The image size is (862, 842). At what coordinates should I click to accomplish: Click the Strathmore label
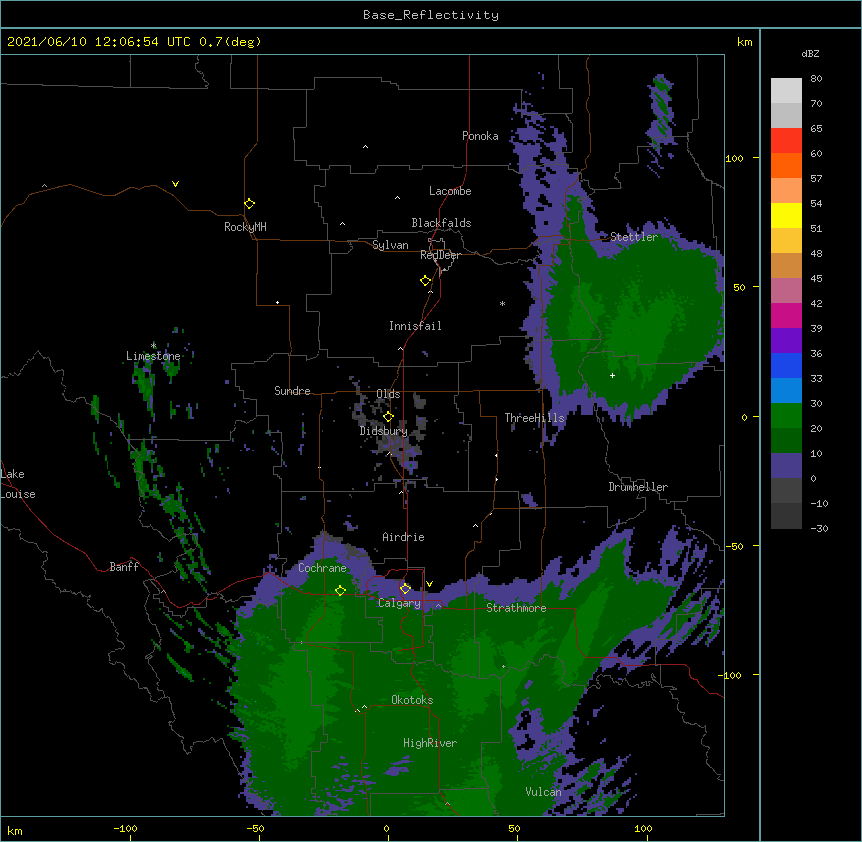click(516, 608)
